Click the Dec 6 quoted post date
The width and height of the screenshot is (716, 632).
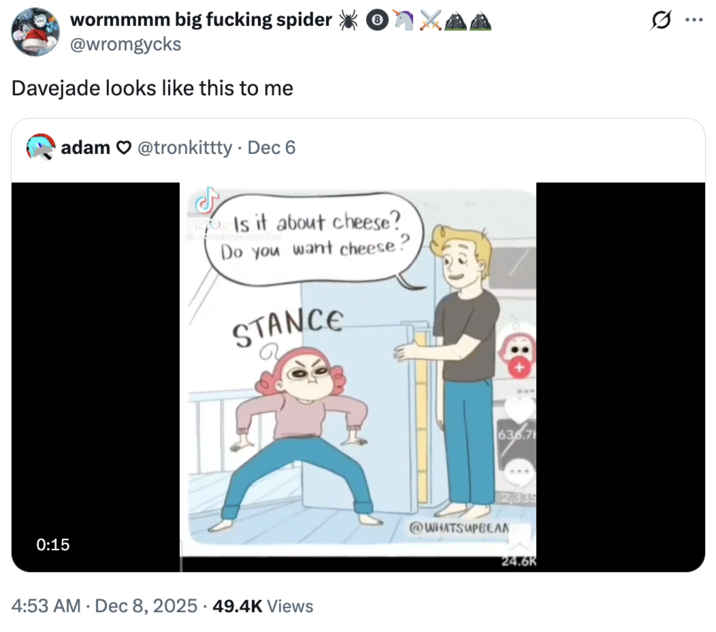pos(271,148)
